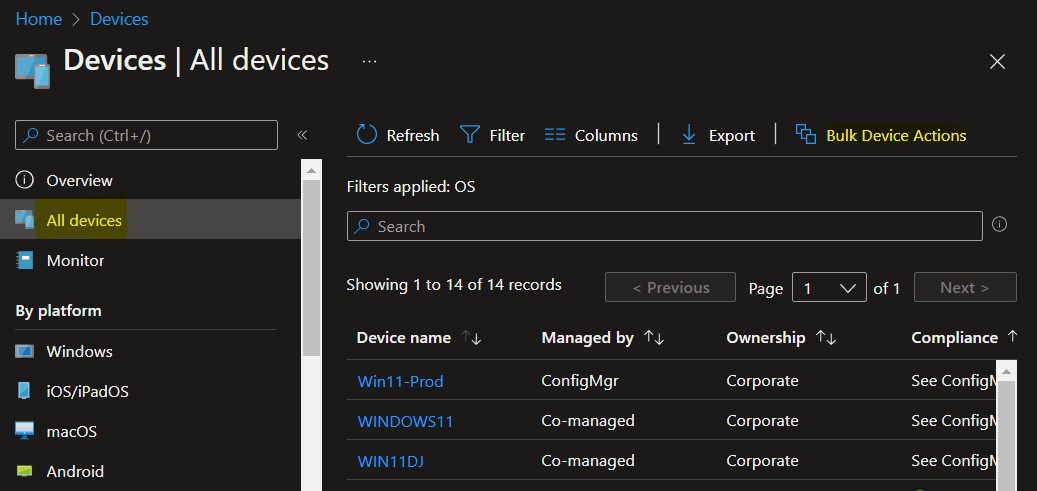Sort by Ownership column arrows
The width and height of the screenshot is (1037, 491).
(x=826, y=337)
